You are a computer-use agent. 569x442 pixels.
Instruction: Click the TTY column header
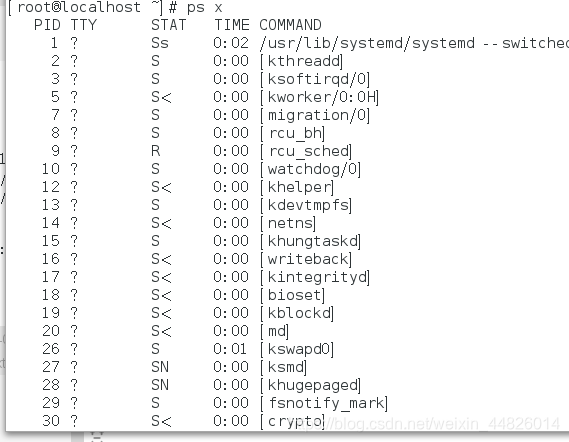84,25
